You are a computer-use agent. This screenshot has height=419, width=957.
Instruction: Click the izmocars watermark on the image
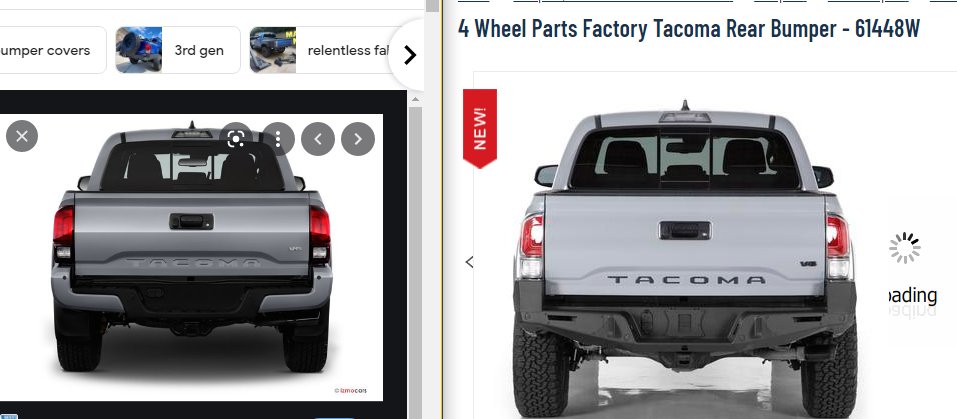[x=350, y=390]
